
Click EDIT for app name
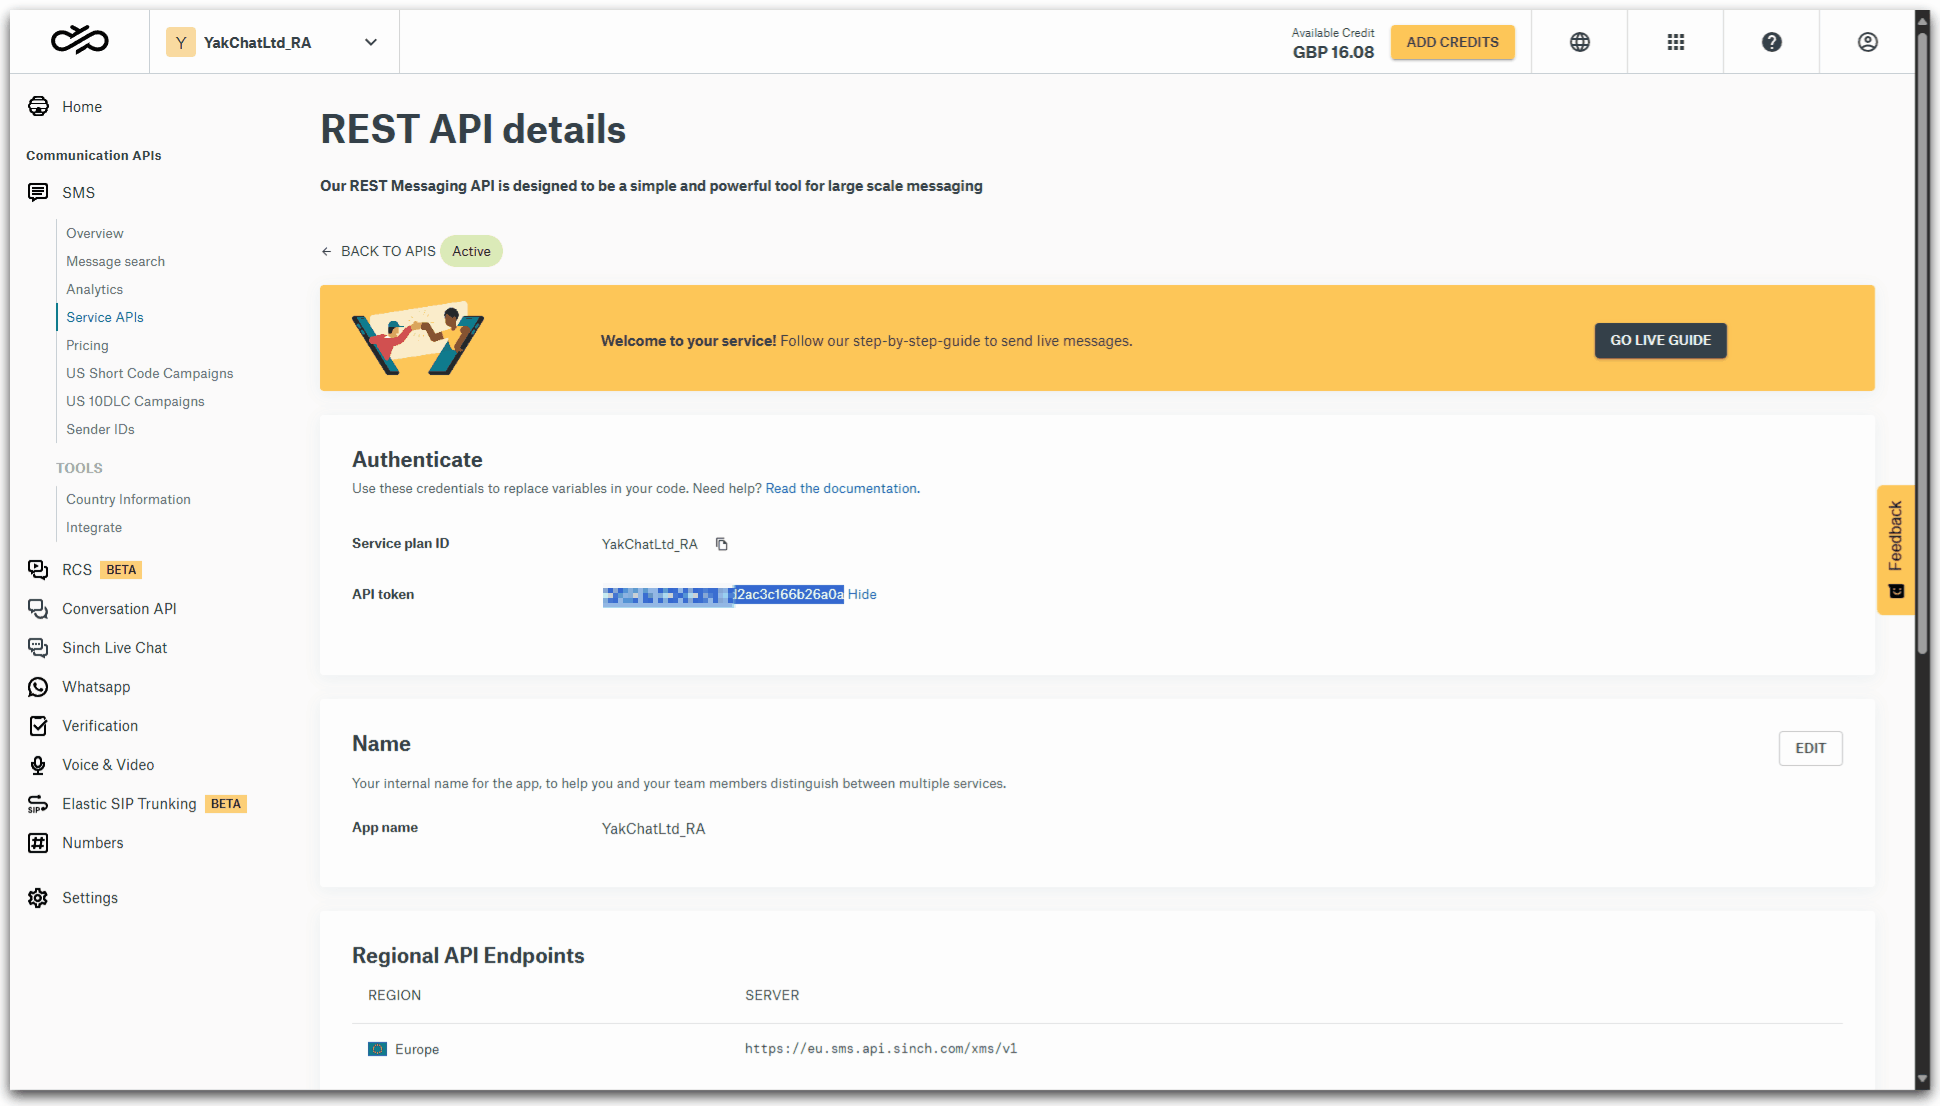tap(1810, 748)
